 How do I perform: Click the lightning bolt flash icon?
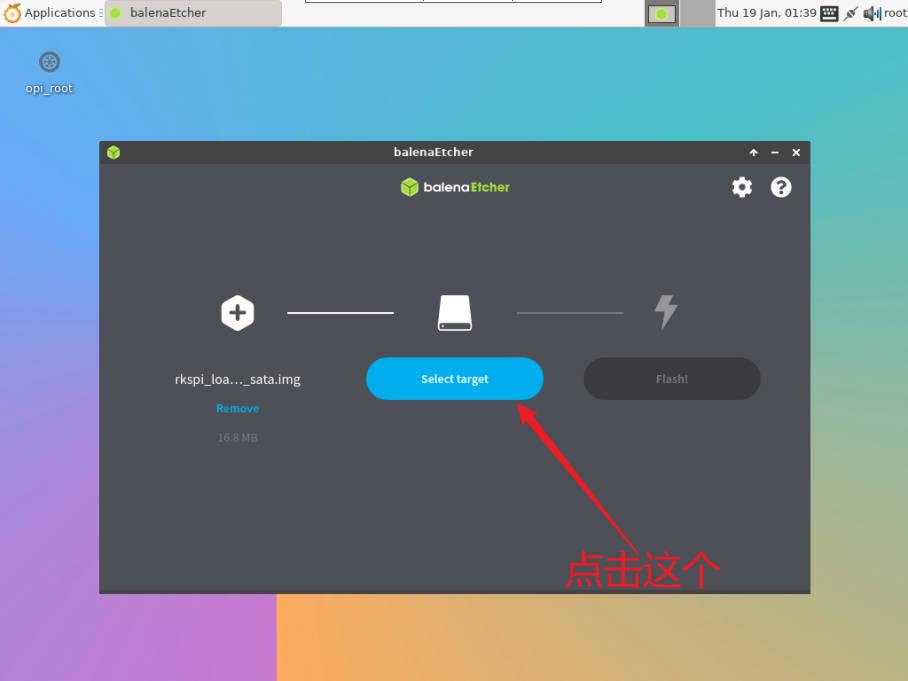pyautogui.click(x=666, y=312)
